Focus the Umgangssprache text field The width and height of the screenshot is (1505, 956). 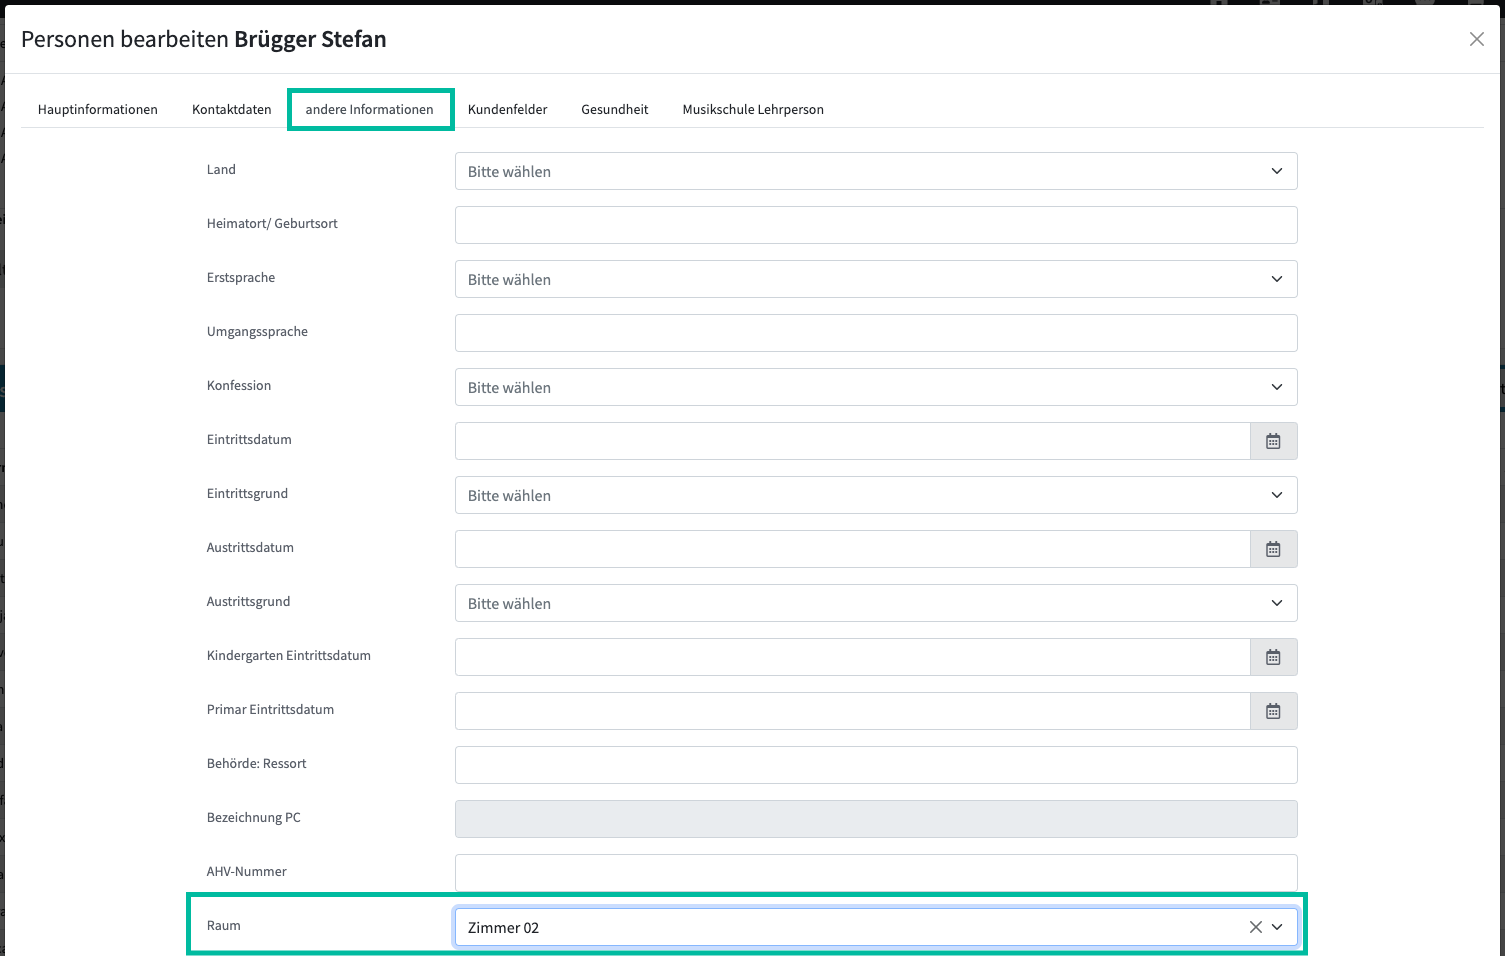[876, 333]
